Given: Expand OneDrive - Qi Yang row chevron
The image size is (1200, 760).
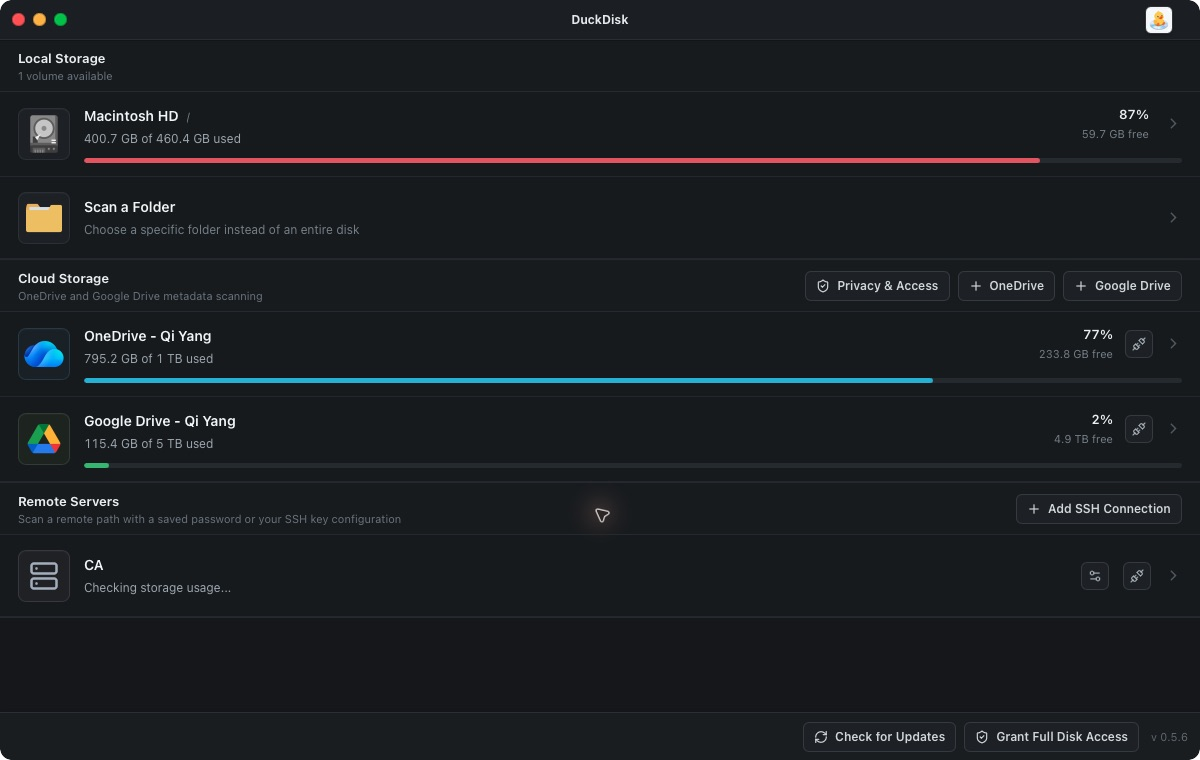Looking at the screenshot, I should 1173,344.
